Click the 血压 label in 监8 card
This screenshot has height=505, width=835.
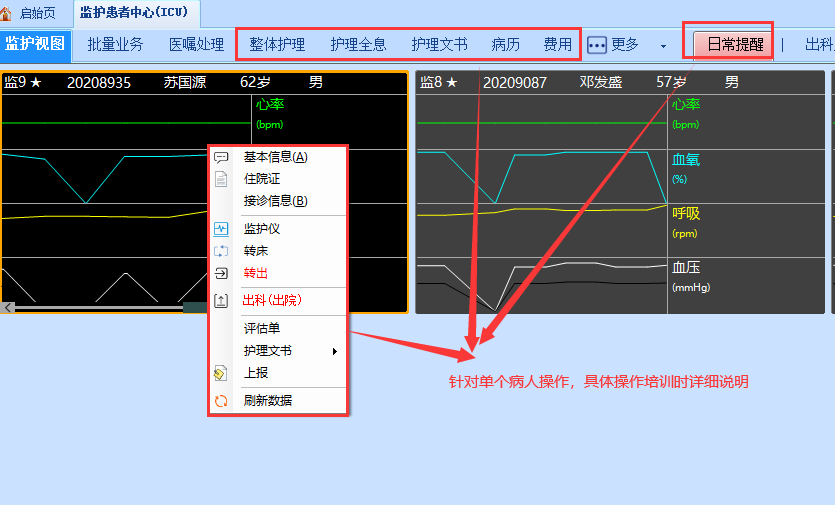click(686, 267)
